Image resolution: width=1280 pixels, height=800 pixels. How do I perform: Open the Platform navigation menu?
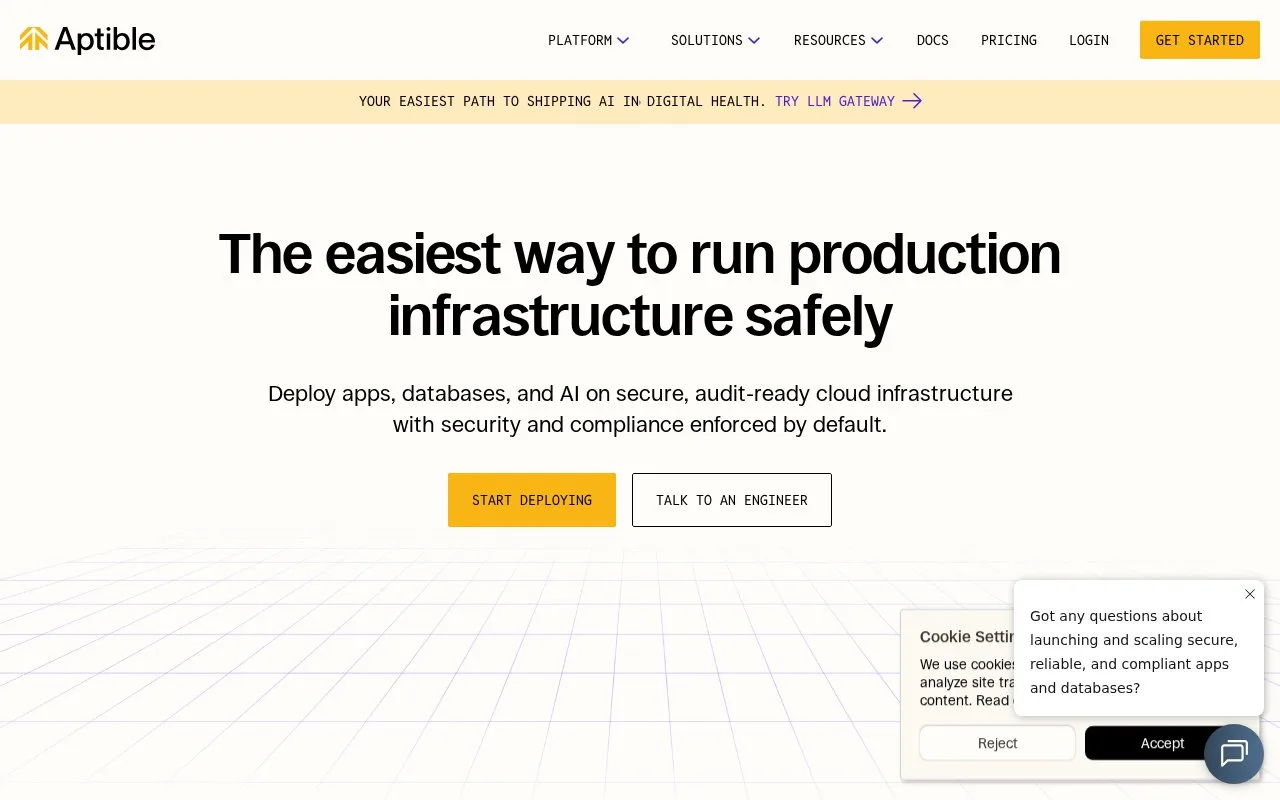click(588, 41)
